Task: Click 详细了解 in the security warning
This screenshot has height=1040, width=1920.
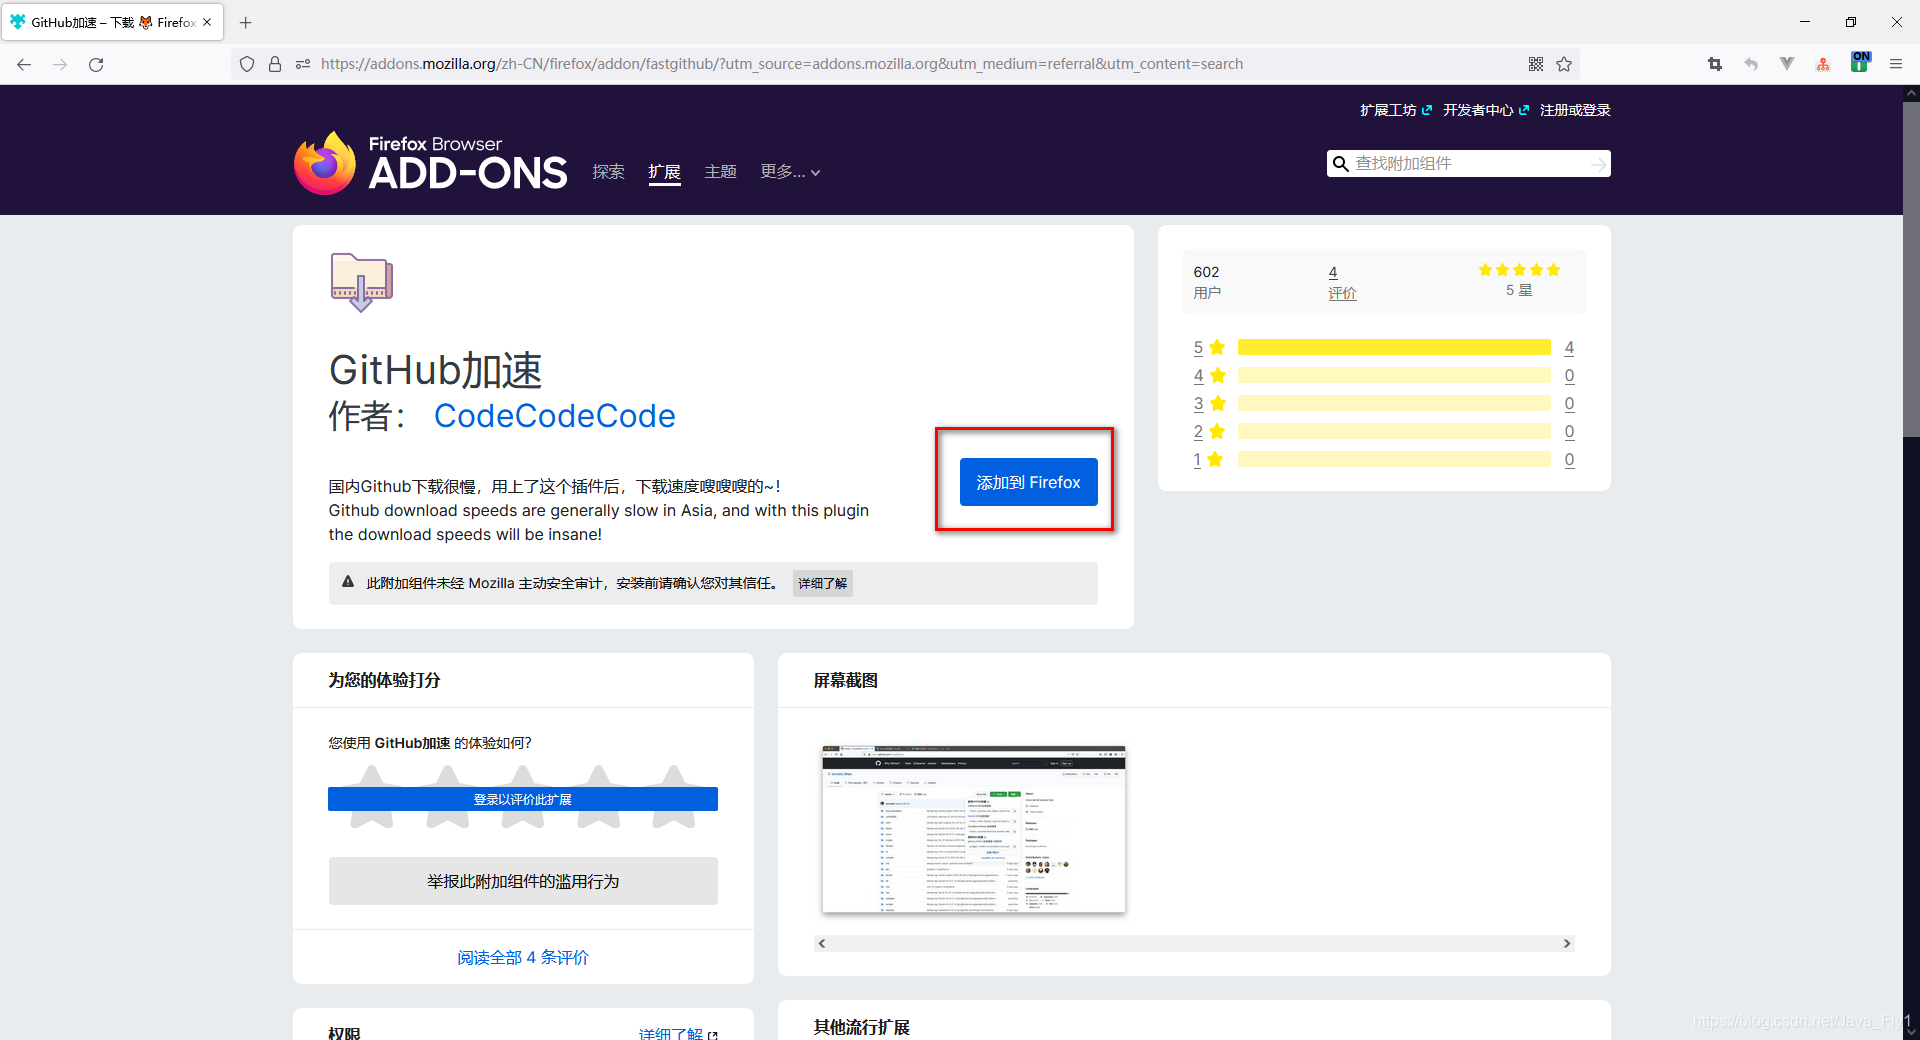Action: coord(822,583)
